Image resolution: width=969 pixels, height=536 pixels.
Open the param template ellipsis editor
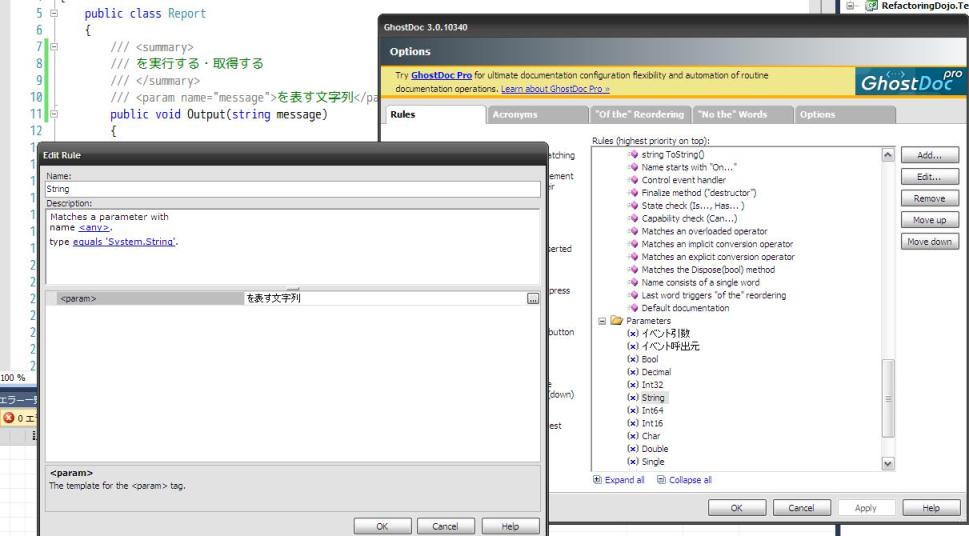pos(533,299)
